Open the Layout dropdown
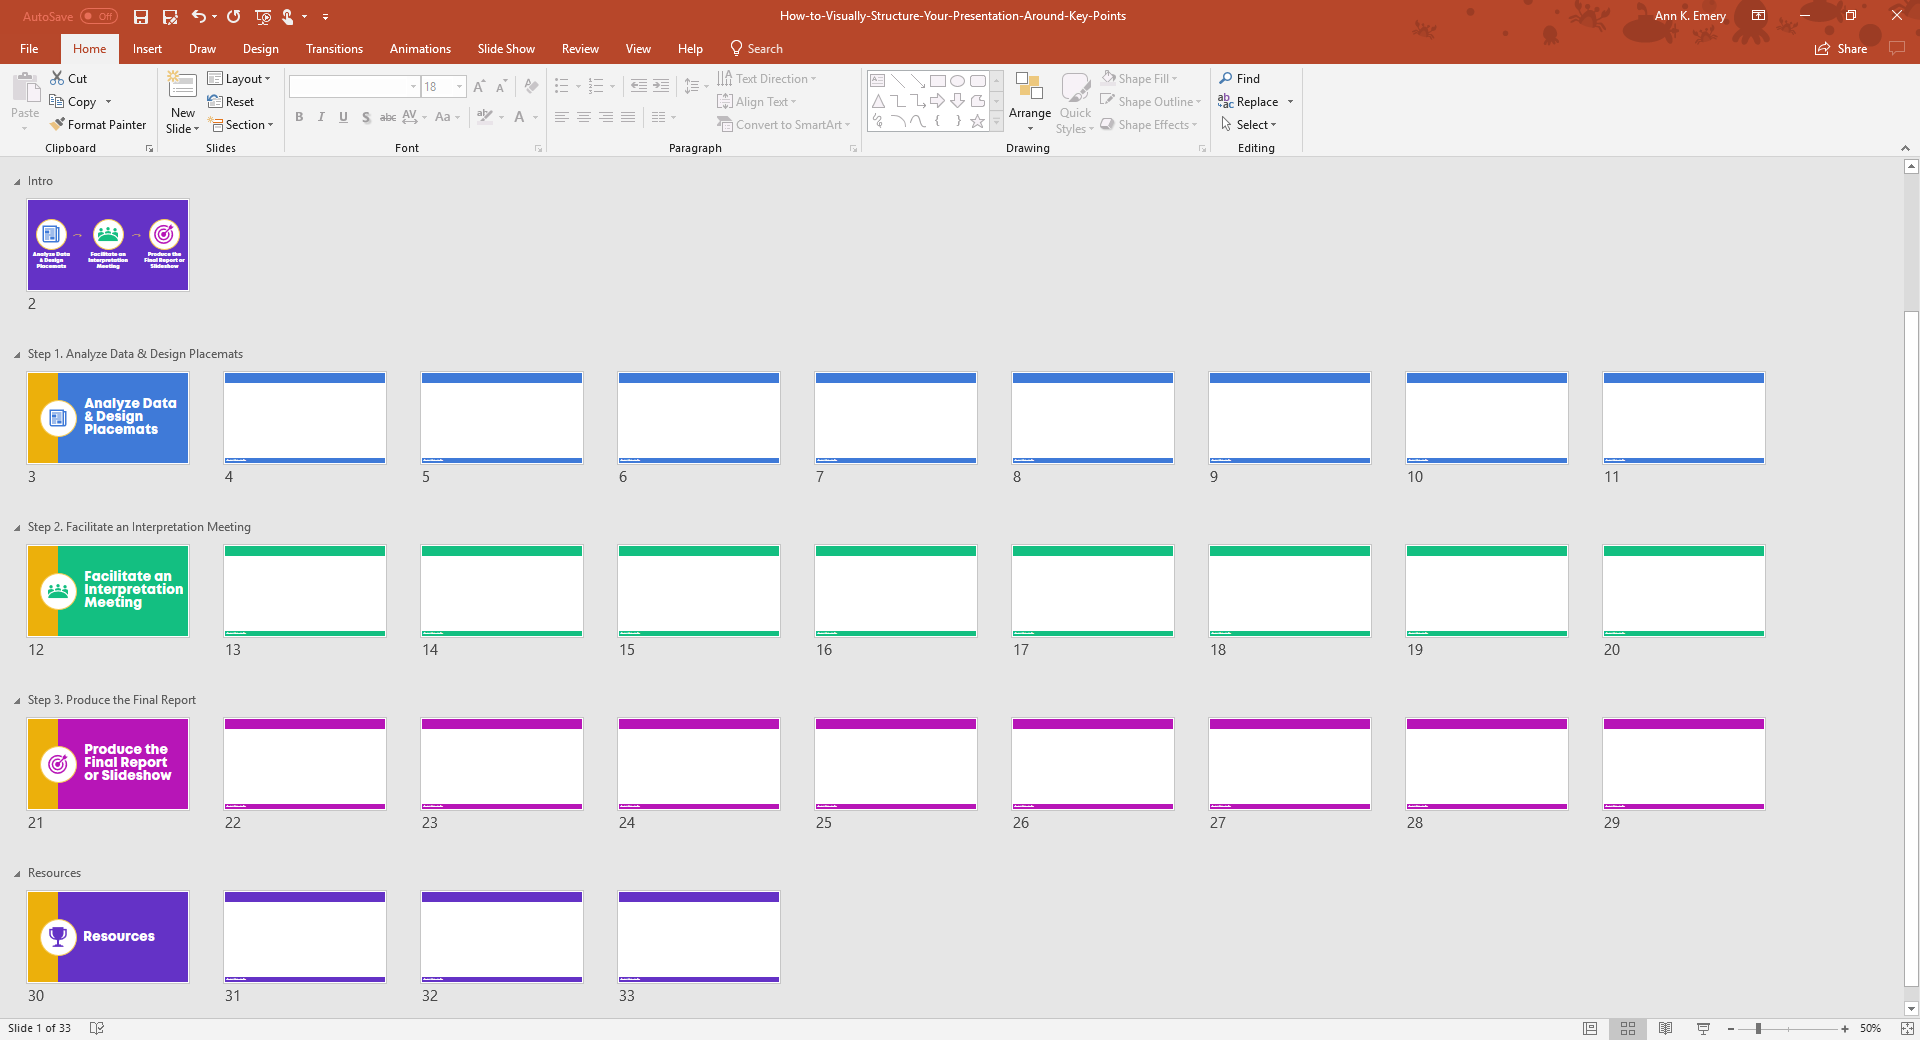This screenshot has height=1040, width=1920. coord(240,78)
